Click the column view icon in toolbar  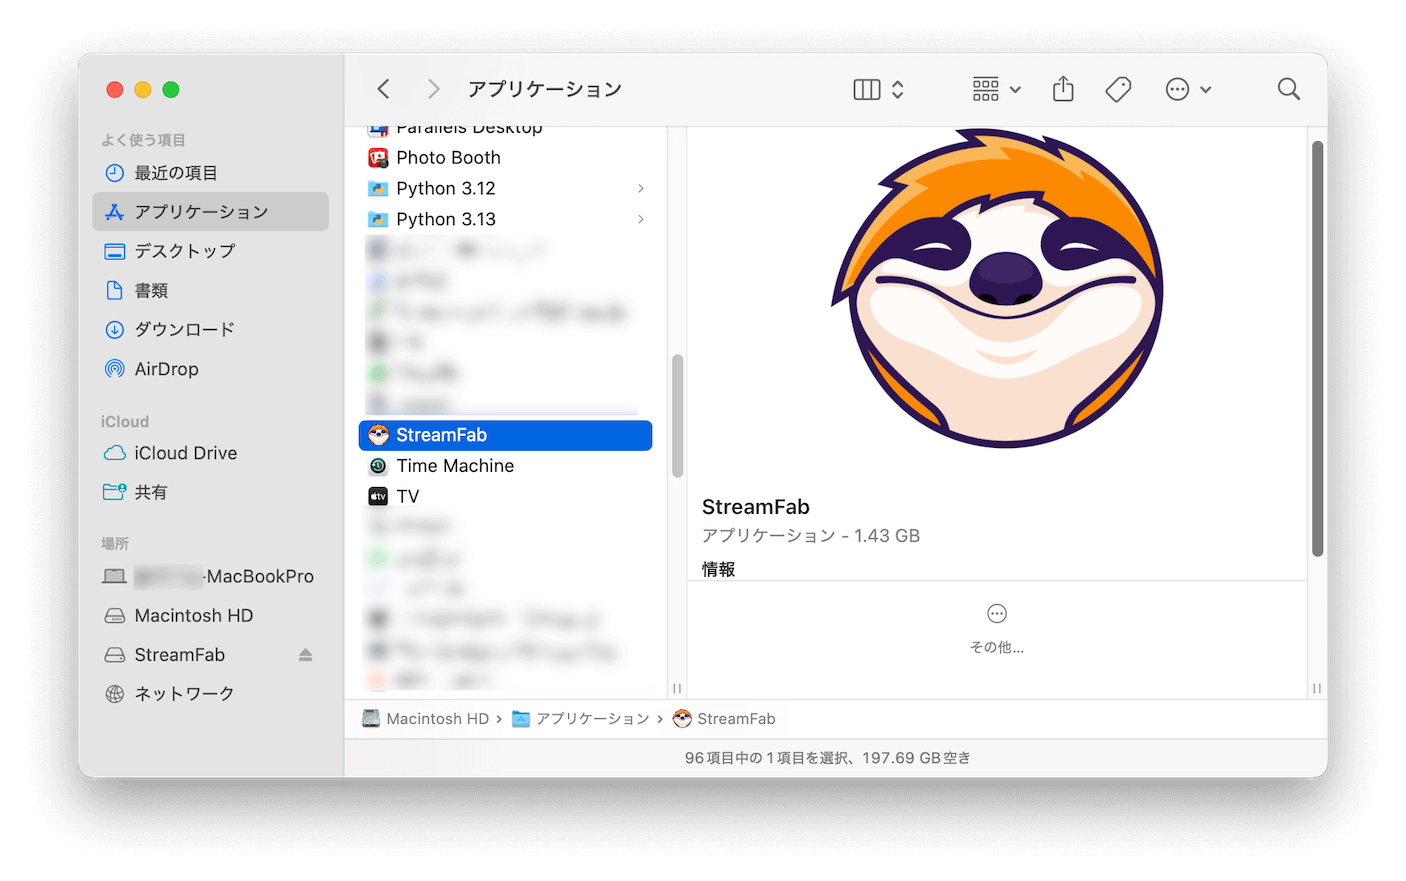coord(867,89)
